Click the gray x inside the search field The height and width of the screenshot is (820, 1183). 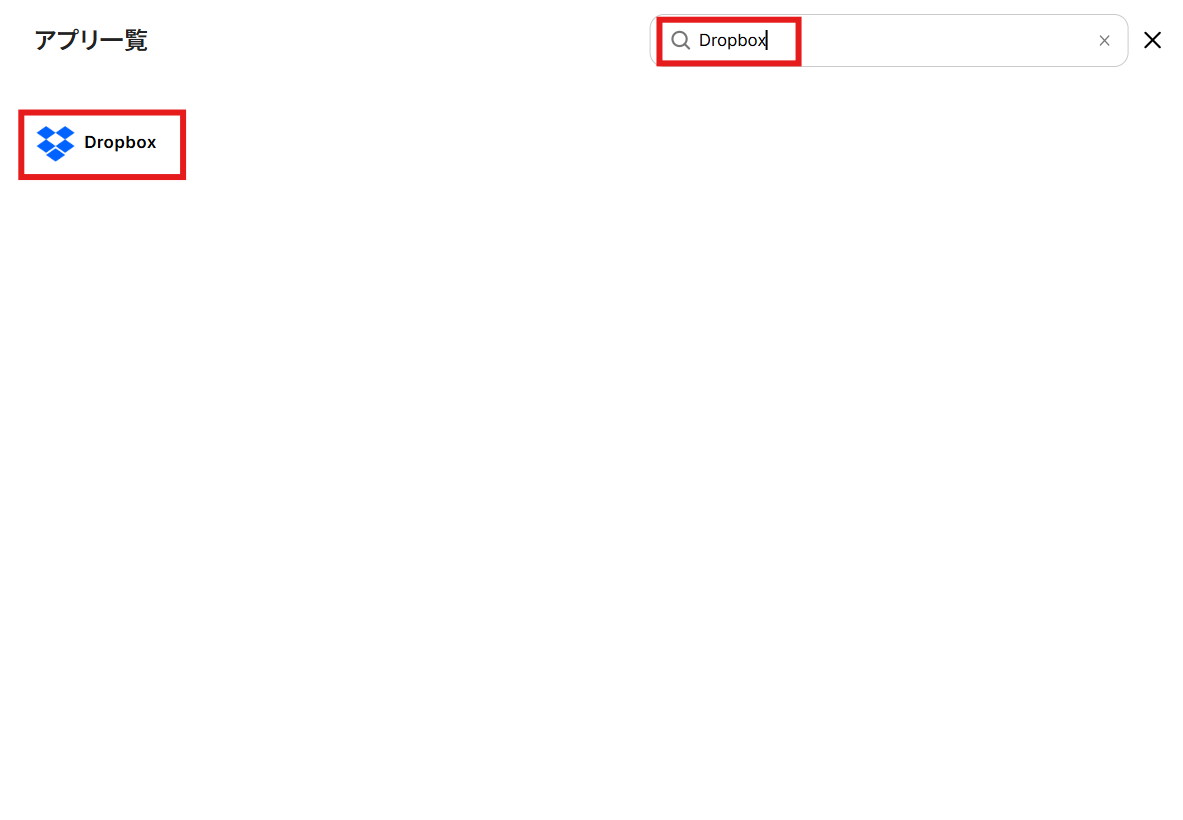[1104, 41]
